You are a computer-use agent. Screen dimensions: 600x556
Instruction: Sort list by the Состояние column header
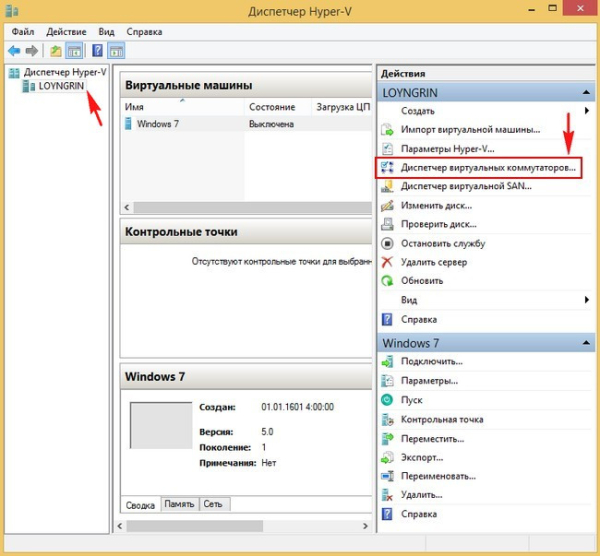click(272, 106)
